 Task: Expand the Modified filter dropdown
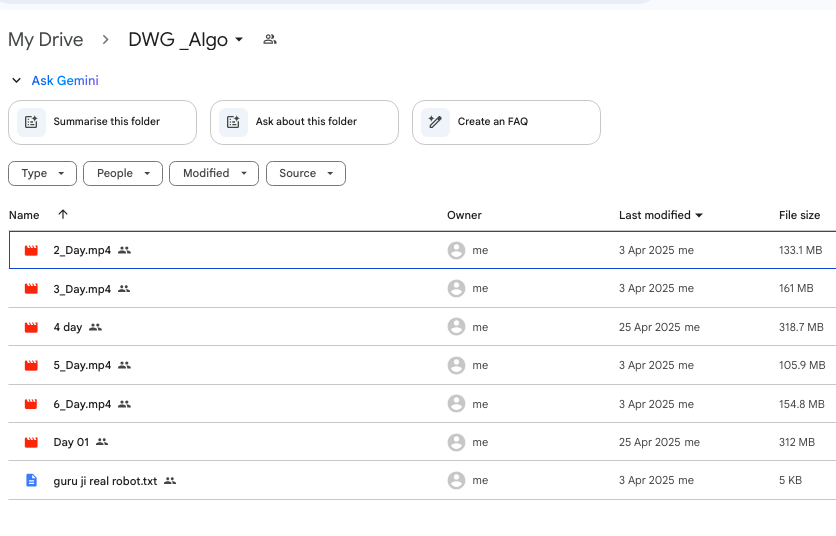click(214, 173)
